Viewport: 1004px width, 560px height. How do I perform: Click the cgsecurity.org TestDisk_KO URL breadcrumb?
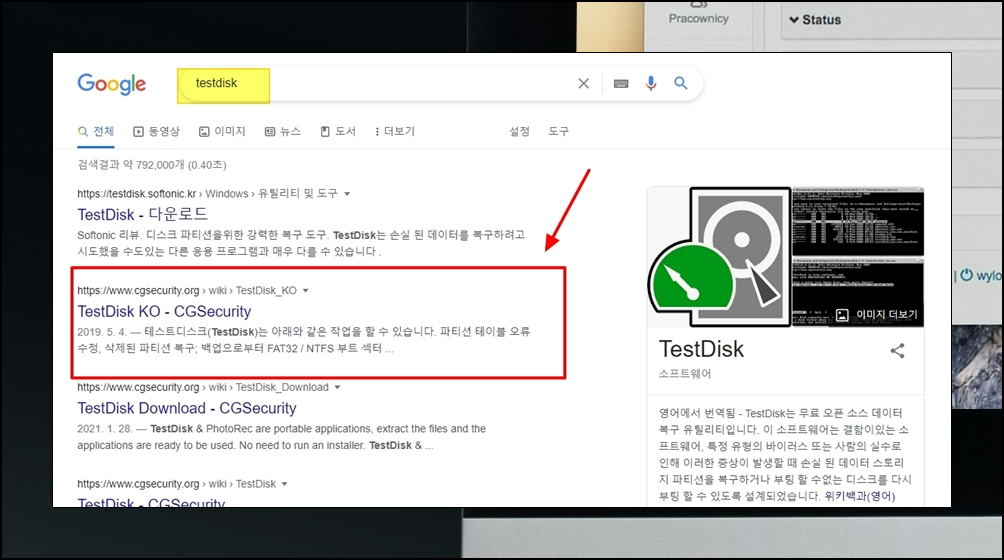tap(187, 291)
